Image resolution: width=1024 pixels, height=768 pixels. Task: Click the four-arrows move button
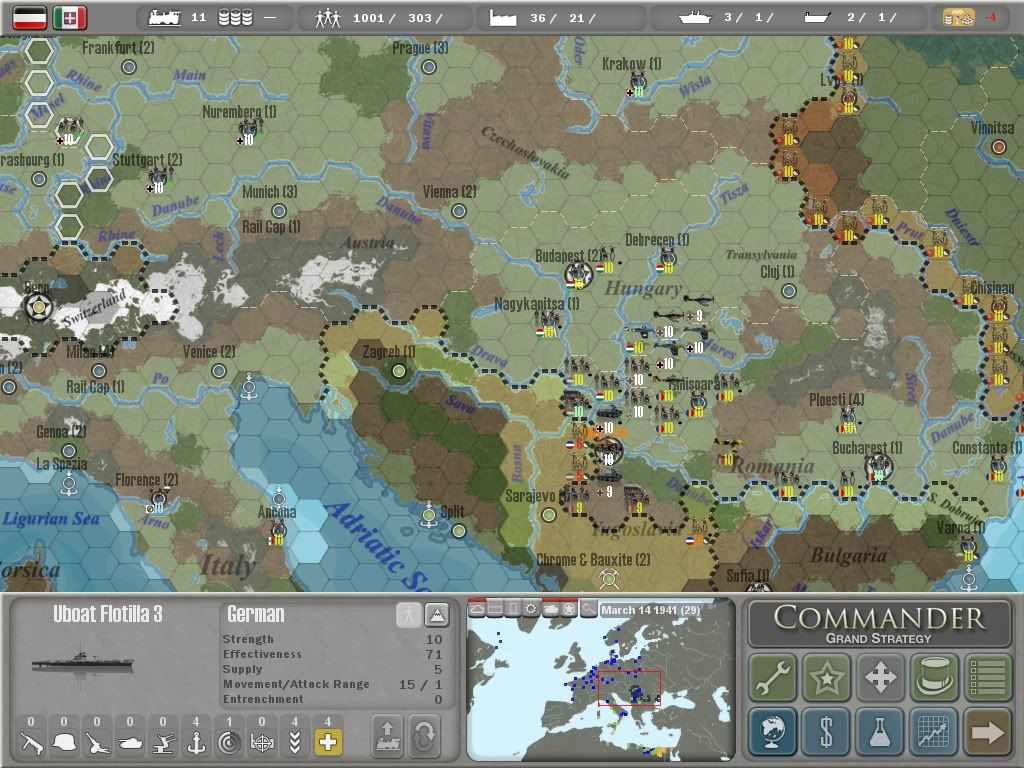[x=880, y=677]
